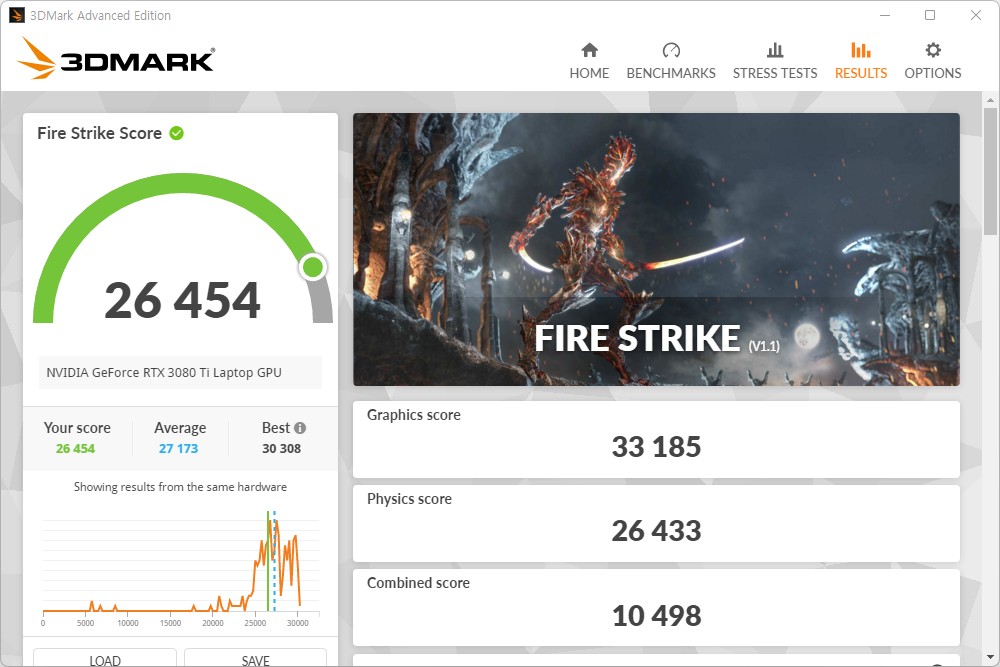Click the Best value 30 308
The width and height of the screenshot is (1000, 667).
(281, 448)
